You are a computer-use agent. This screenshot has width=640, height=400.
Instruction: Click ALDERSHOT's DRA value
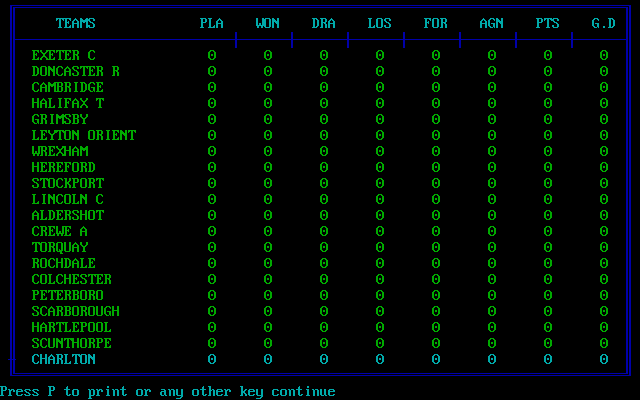(323, 215)
